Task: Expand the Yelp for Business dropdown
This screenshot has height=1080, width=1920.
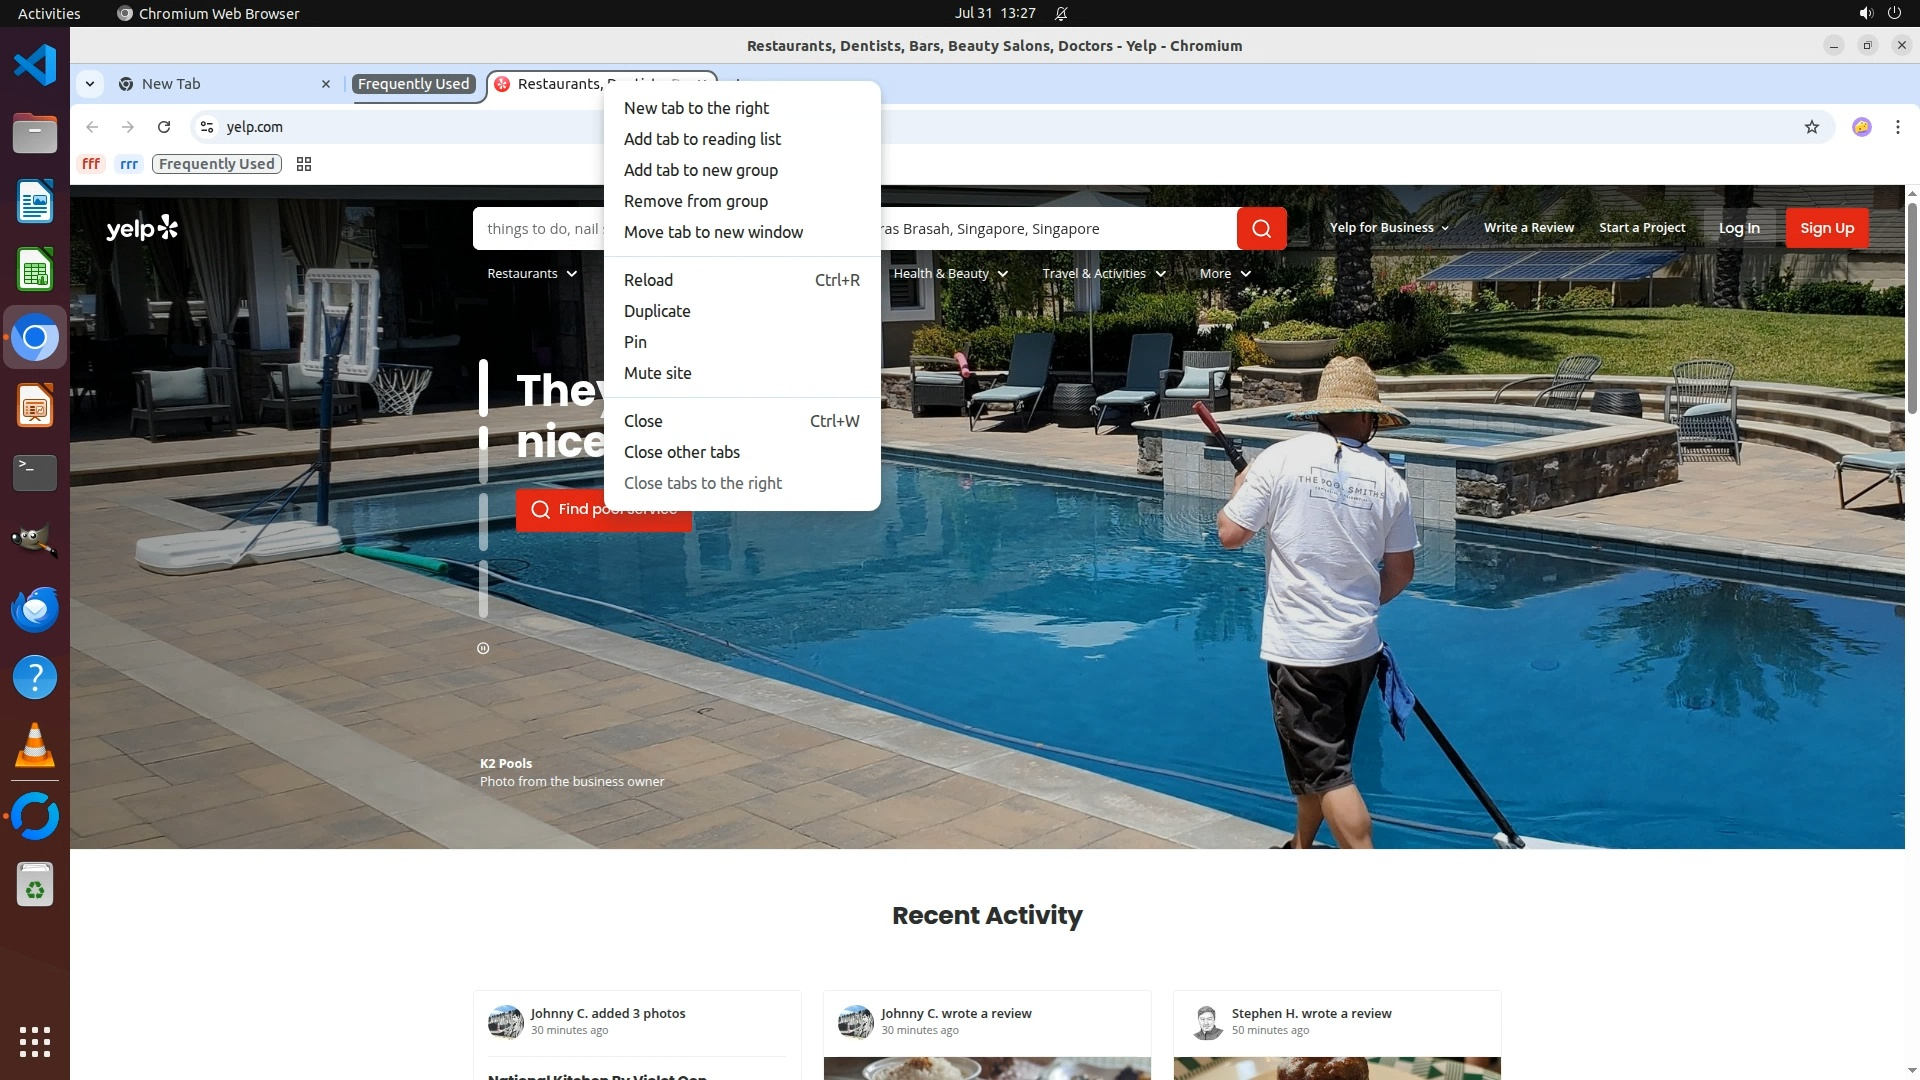Action: pos(1388,228)
